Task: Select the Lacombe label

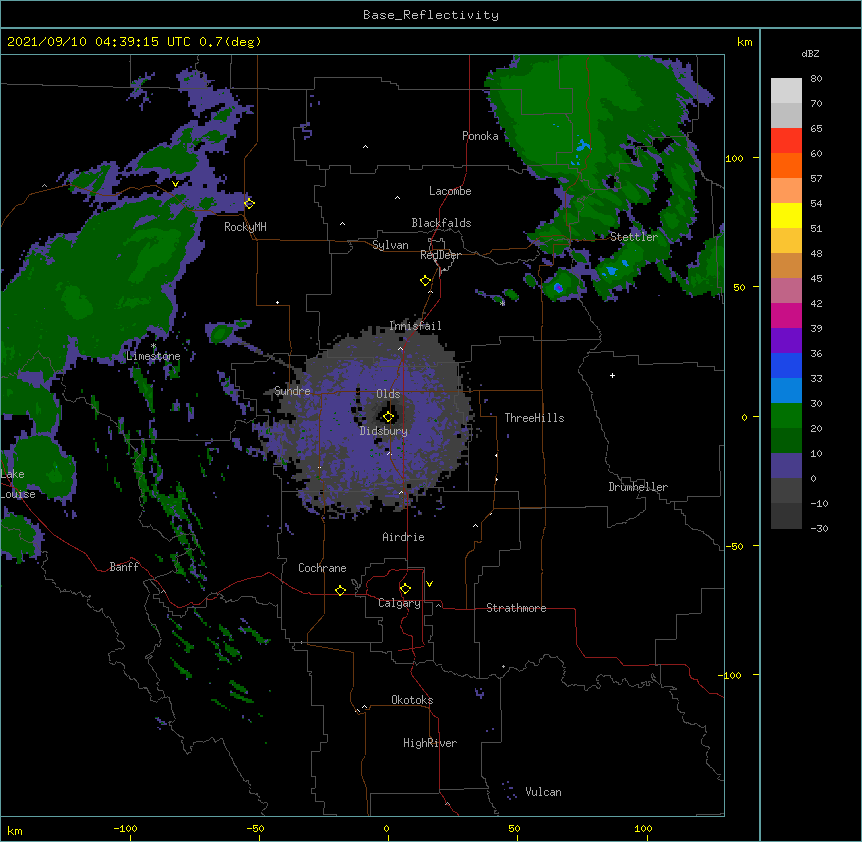Action: [x=450, y=191]
